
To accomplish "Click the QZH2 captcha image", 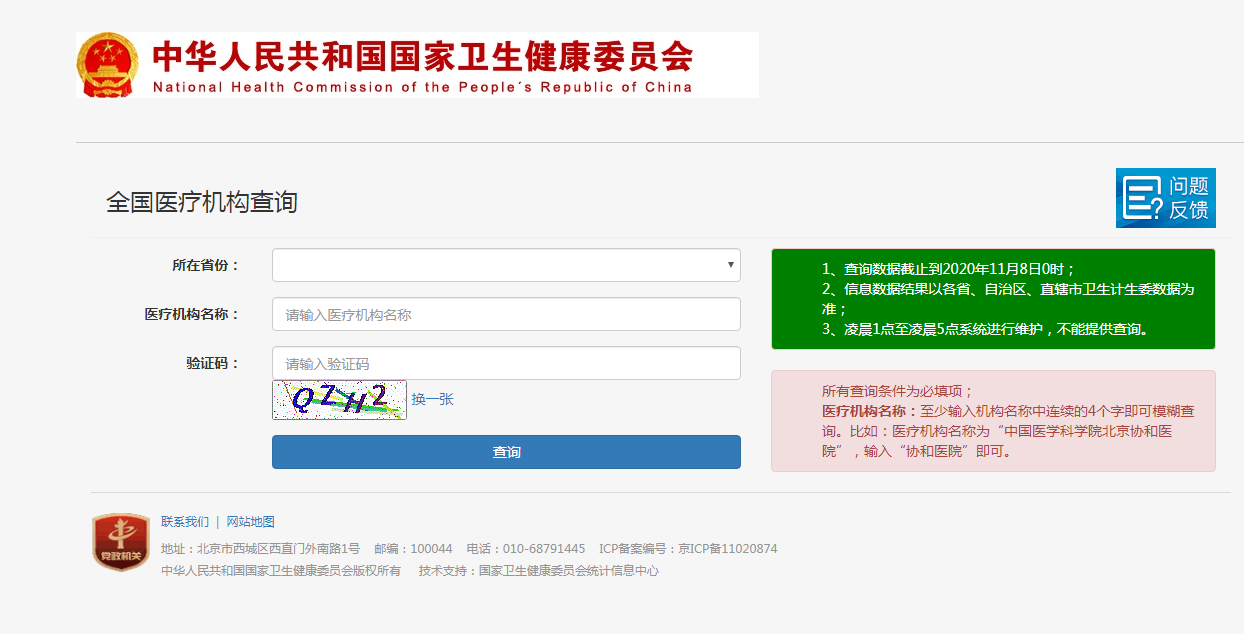I will click(x=339, y=399).
